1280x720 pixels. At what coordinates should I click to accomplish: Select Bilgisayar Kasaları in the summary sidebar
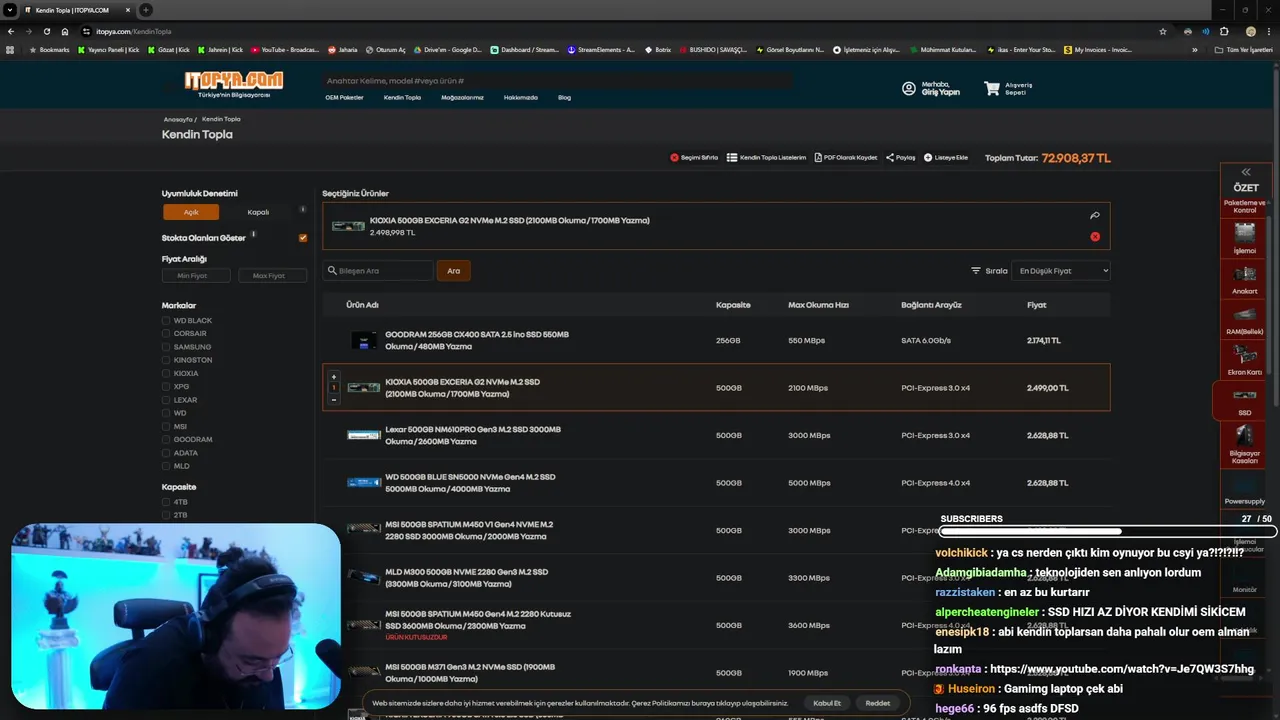(x=1245, y=446)
